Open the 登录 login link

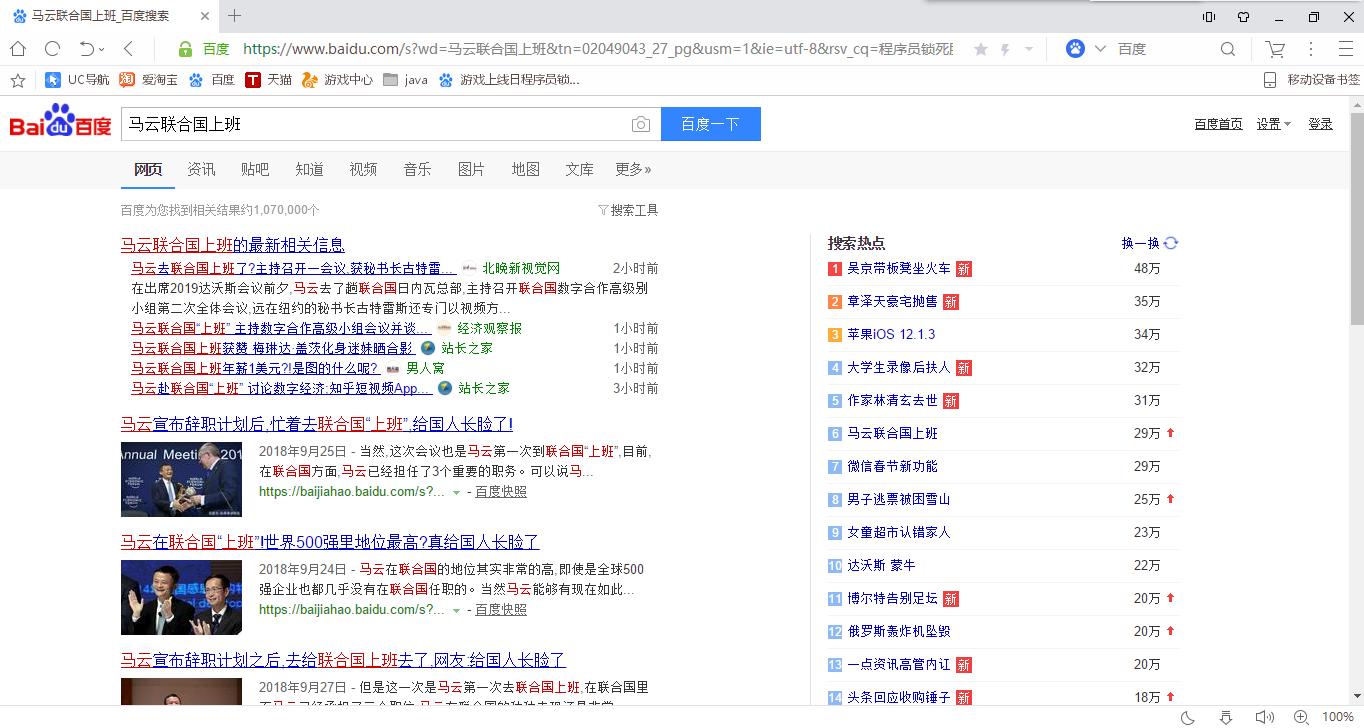1320,124
